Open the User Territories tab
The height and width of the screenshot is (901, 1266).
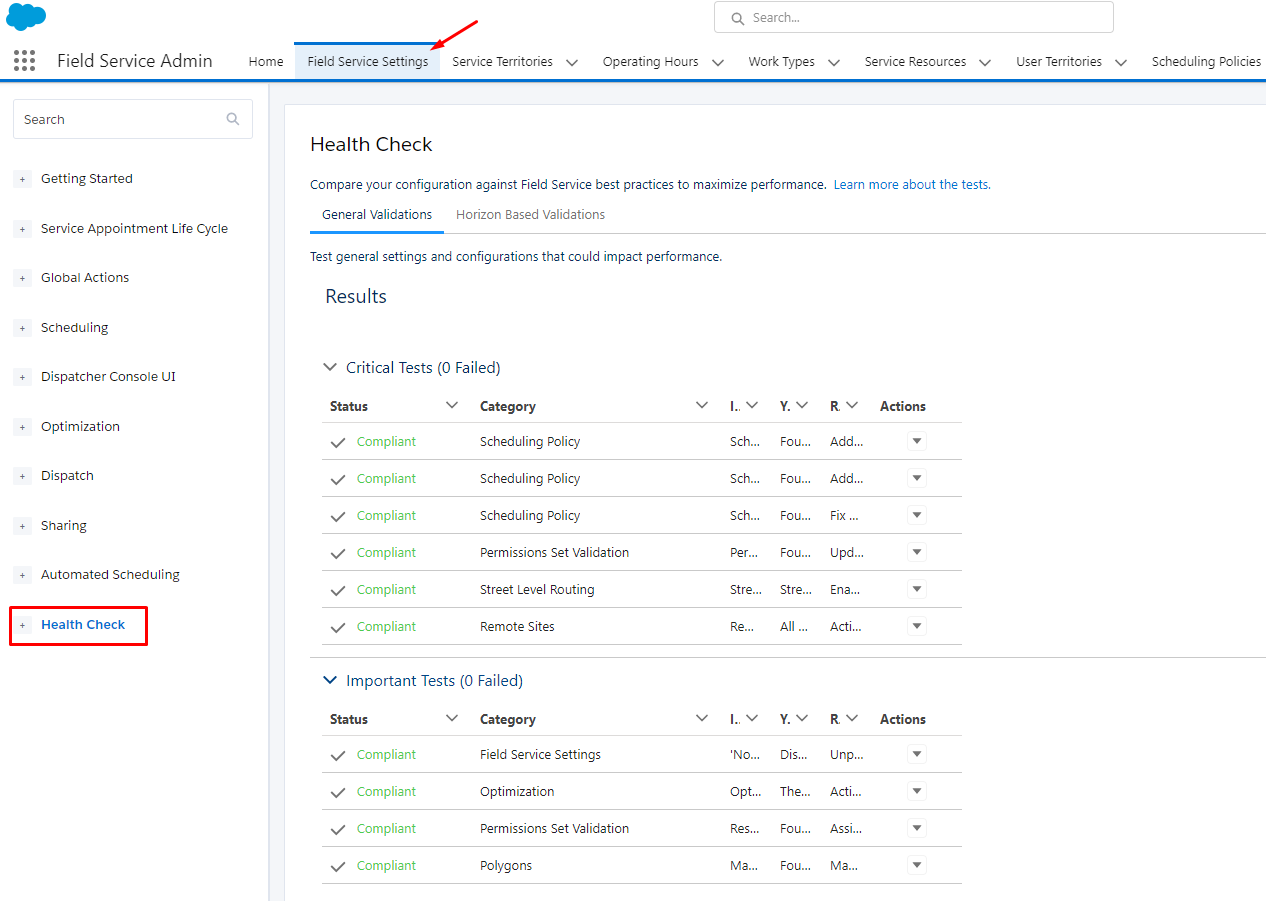pos(1059,61)
